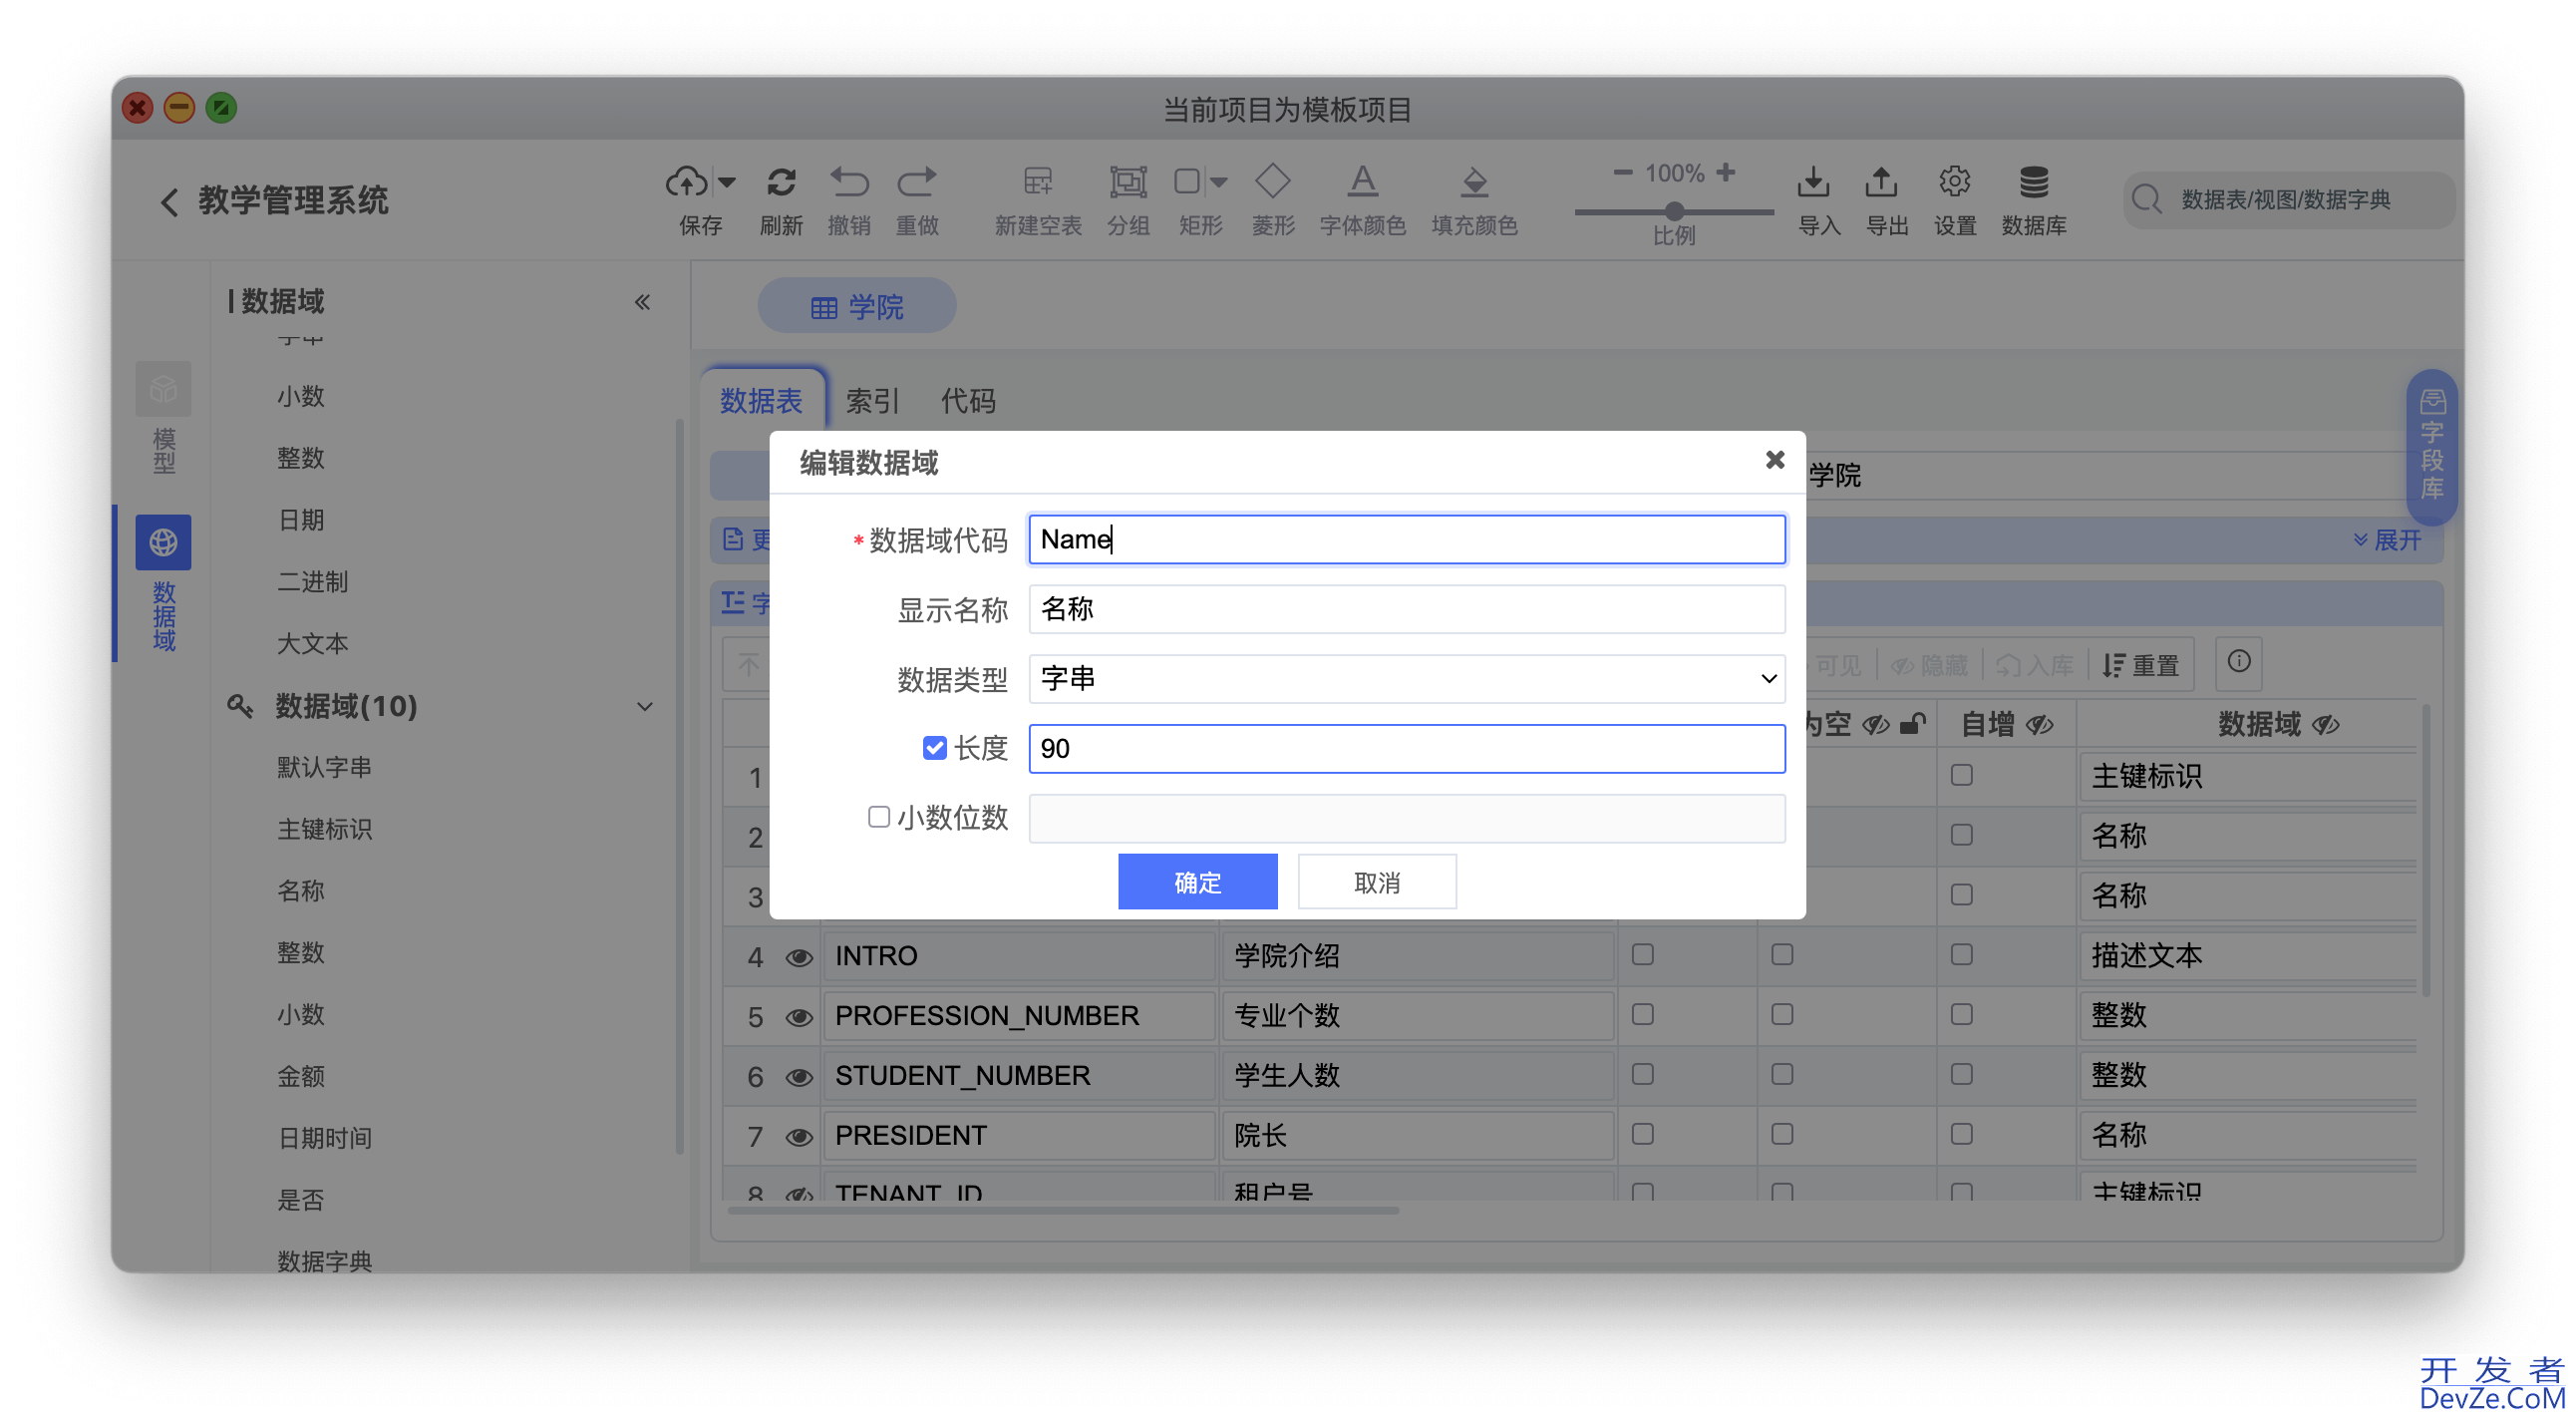This screenshot has width=2576, height=1420.
Task: Click the Save cloud icon
Action: [688, 181]
